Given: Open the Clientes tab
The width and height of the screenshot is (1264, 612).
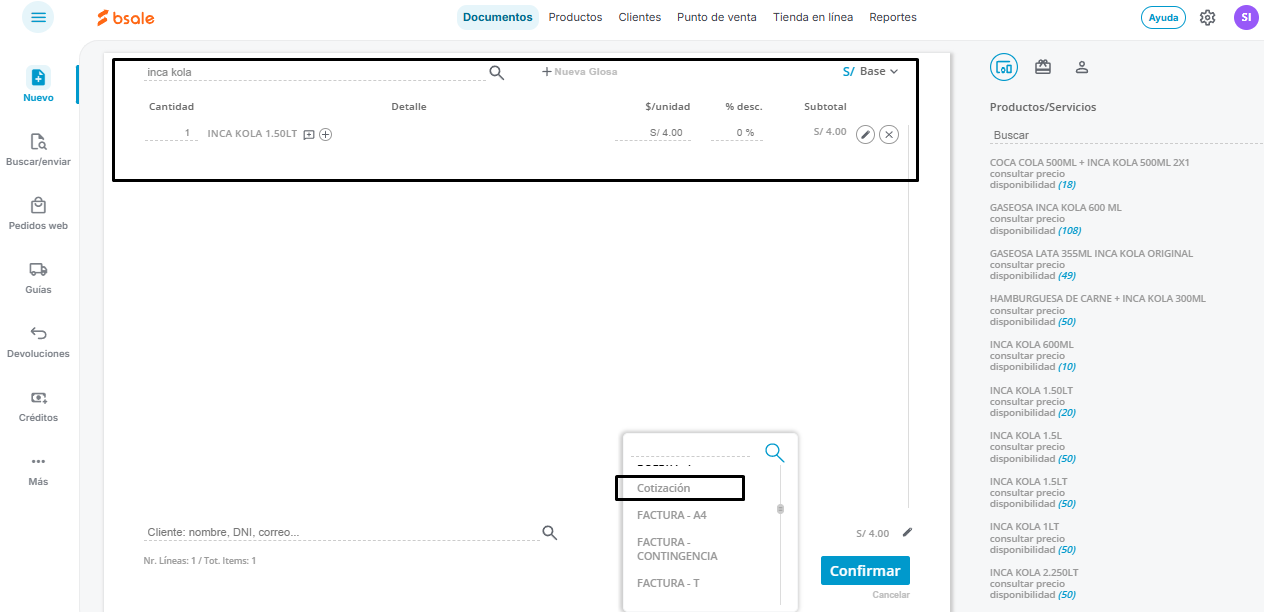Looking at the screenshot, I should point(640,17).
